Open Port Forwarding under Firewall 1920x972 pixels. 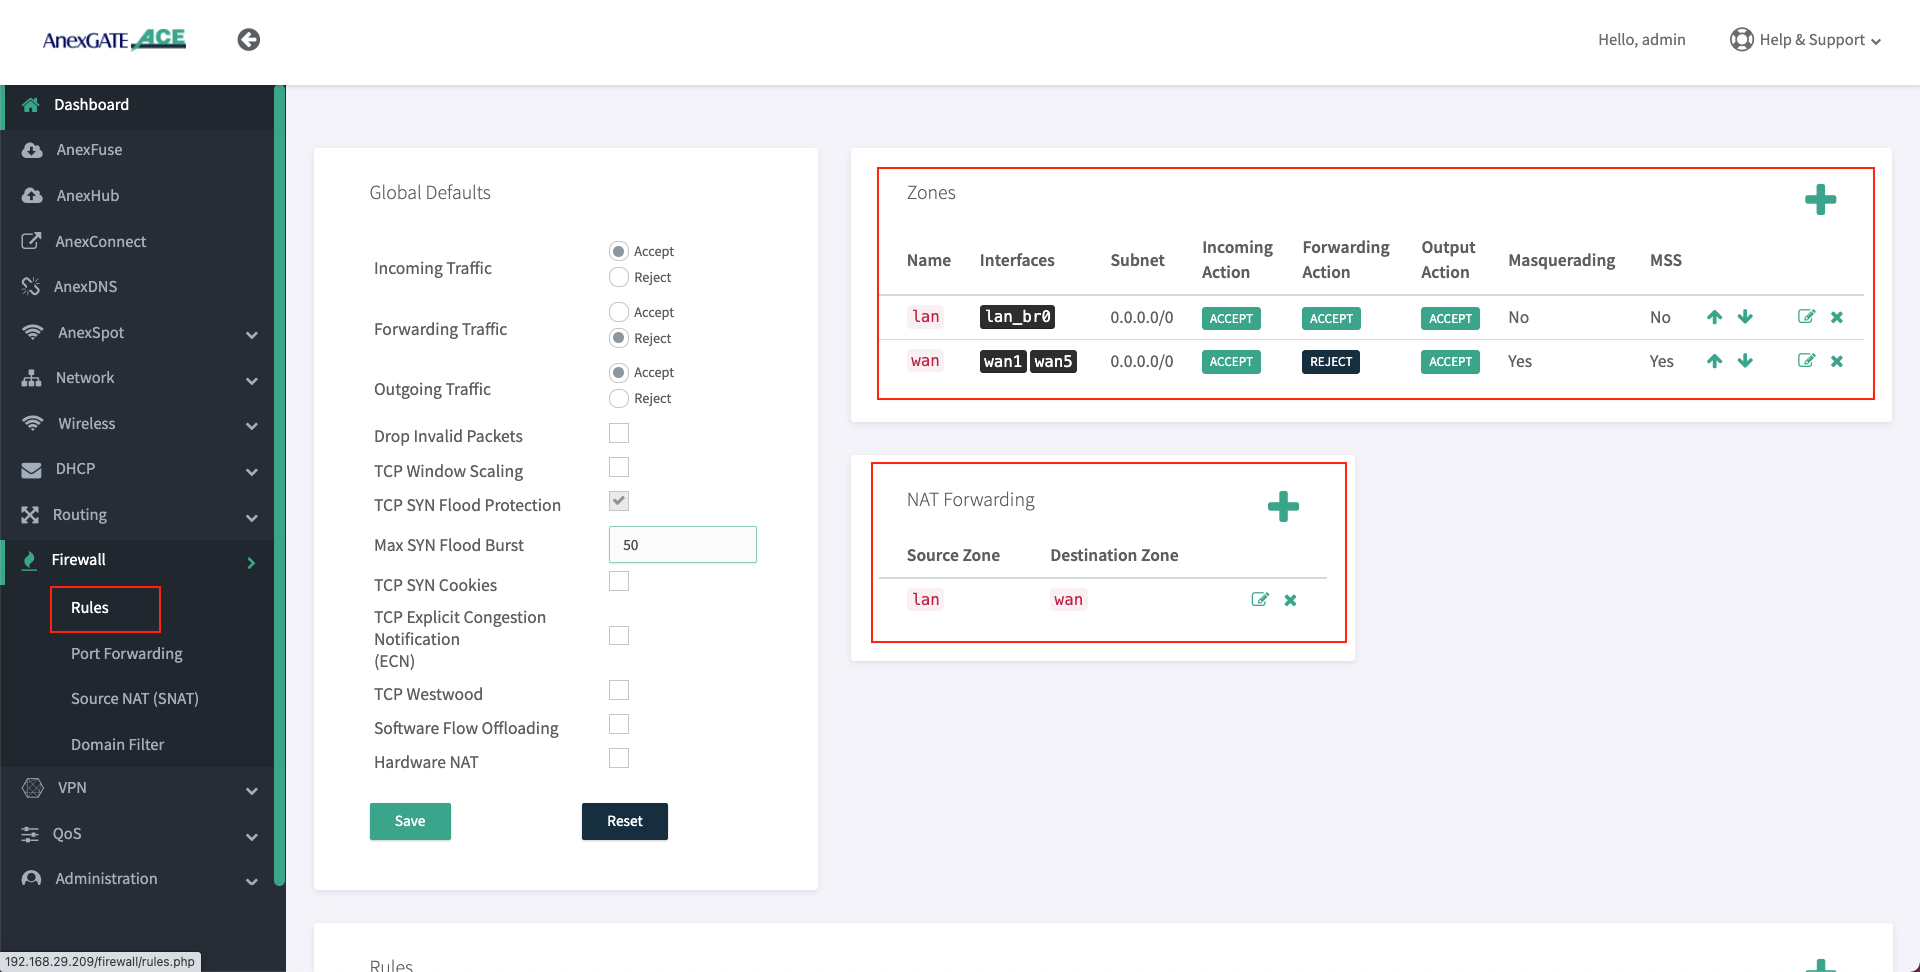[x=126, y=653]
